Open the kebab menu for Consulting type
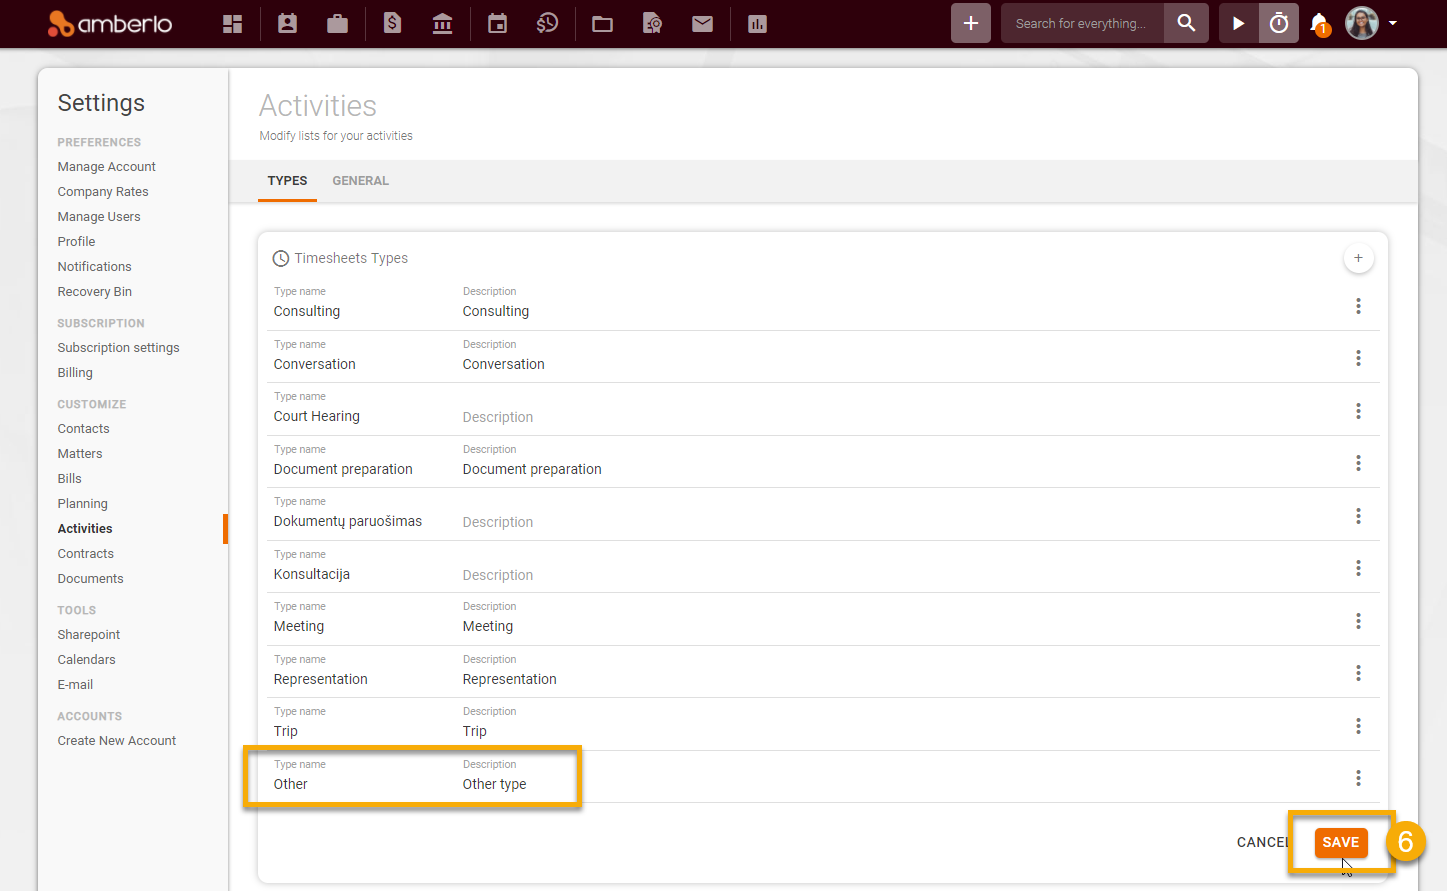Screen dimensions: 1447x891 pos(1358,306)
